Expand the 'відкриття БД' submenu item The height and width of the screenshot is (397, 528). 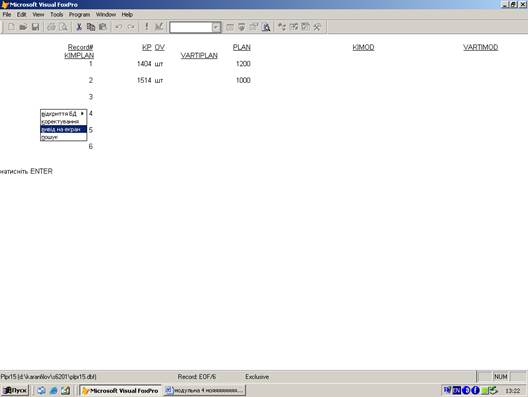point(63,113)
